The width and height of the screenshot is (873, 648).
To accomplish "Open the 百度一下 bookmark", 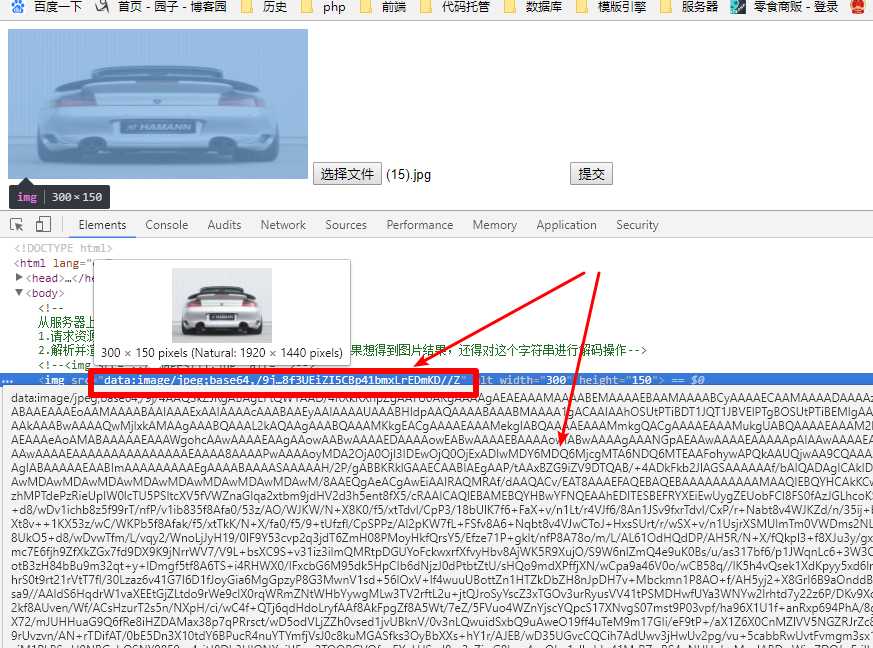I will [x=47, y=7].
